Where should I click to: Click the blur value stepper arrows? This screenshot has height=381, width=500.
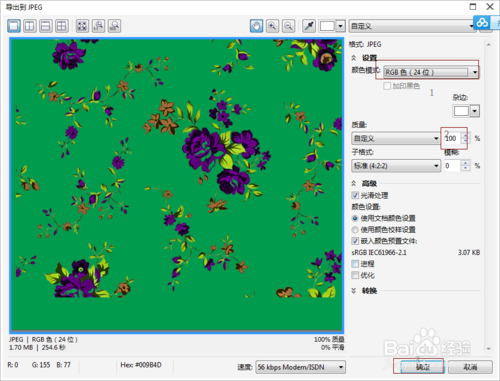pos(465,166)
